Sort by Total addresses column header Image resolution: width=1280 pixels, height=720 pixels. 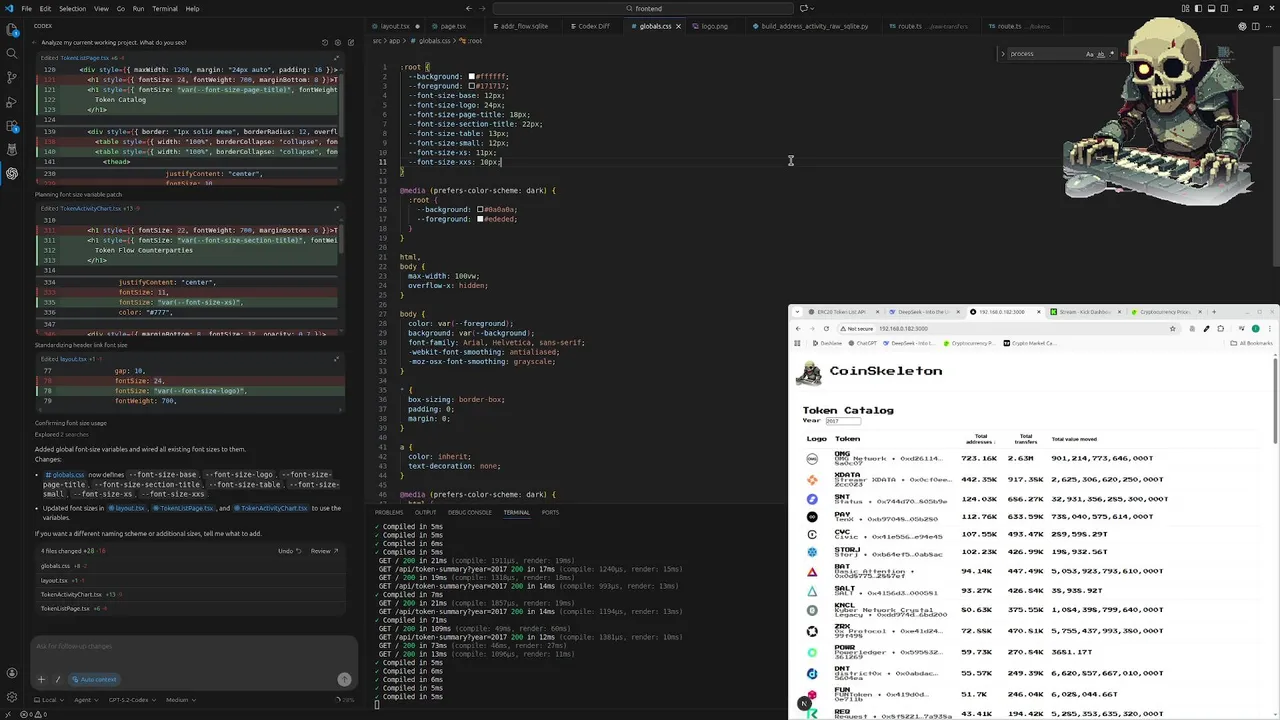click(981, 438)
